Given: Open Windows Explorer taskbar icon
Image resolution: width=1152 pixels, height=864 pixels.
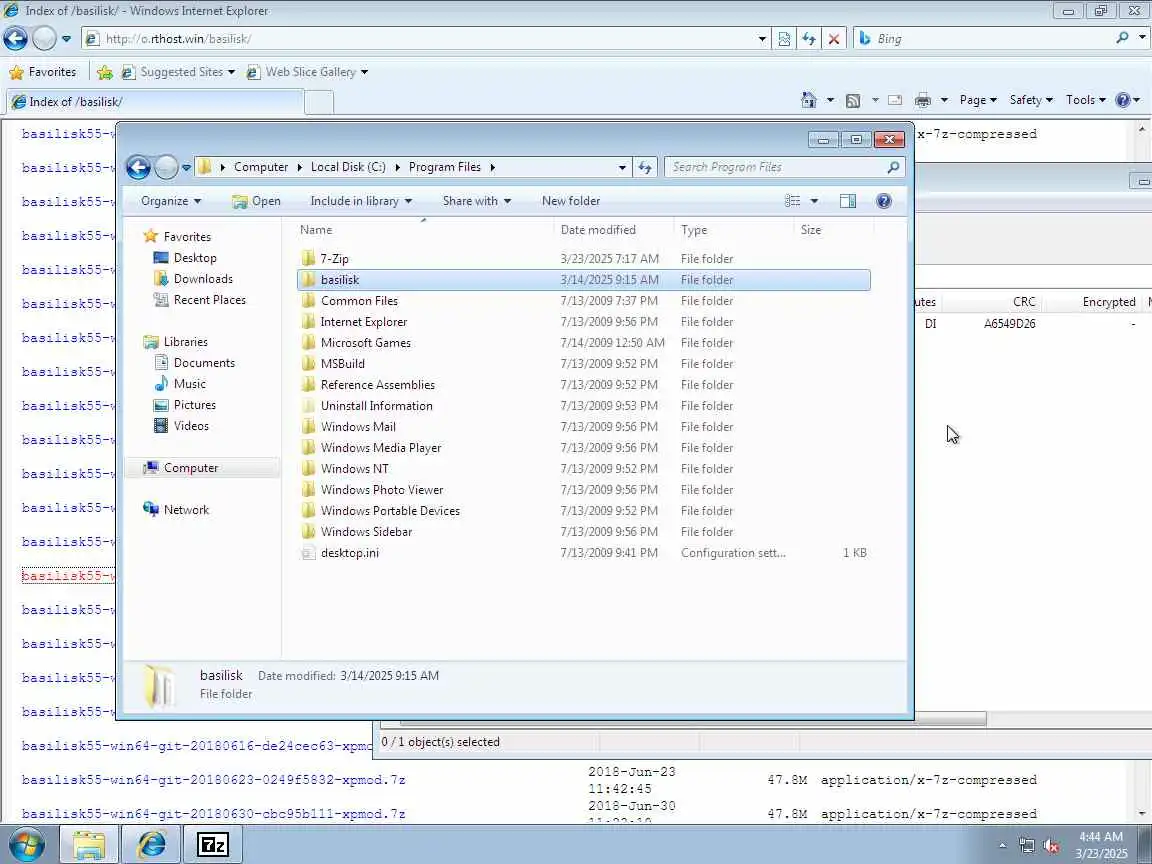Looking at the screenshot, I should coord(88,845).
